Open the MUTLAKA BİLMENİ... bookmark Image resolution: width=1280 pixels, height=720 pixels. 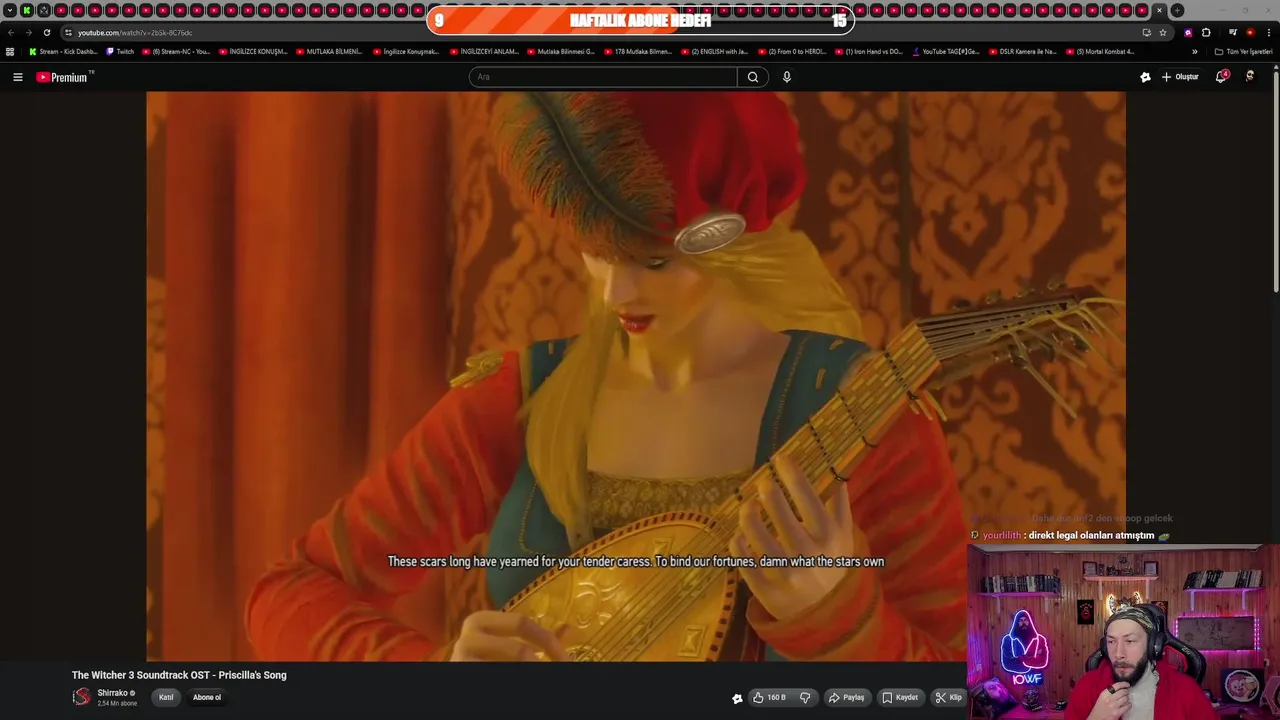coord(329,51)
